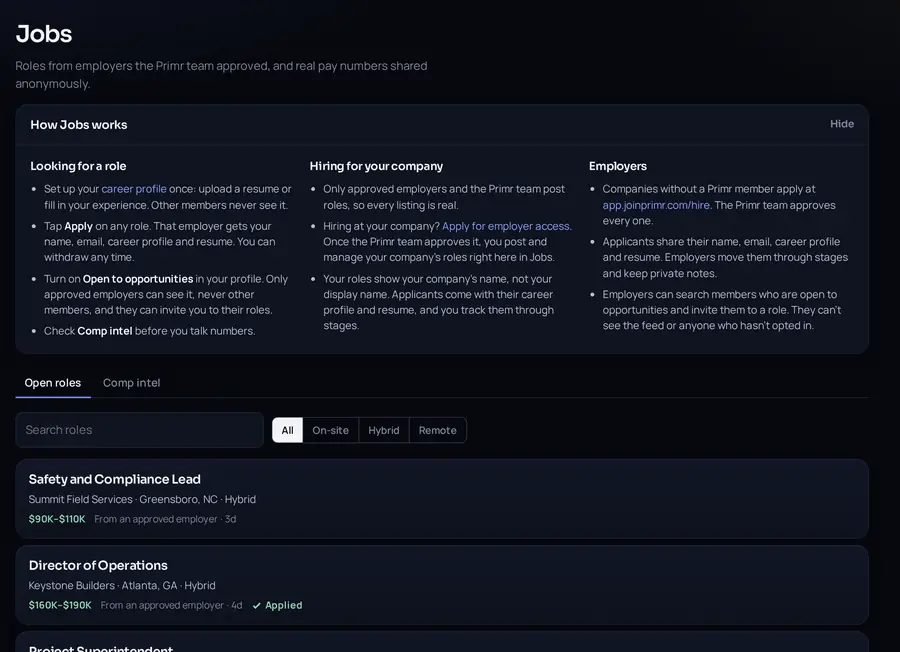This screenshot has width=900, height=652.
Task: Click the $160K–$190K pay range
Action: (60, 605)
